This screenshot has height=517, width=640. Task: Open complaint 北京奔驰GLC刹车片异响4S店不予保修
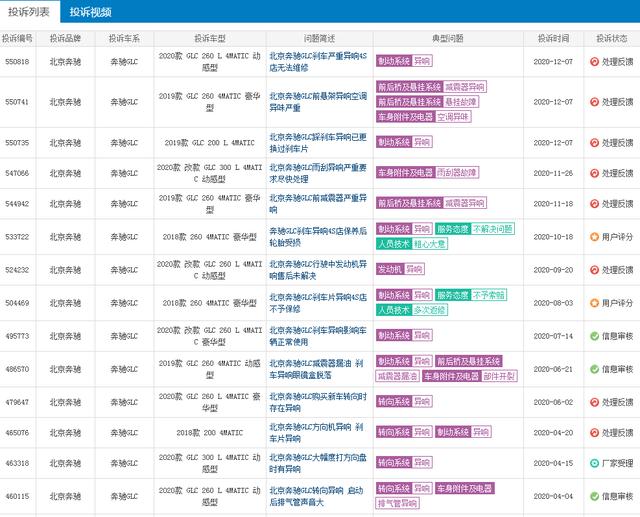point(318,303)
